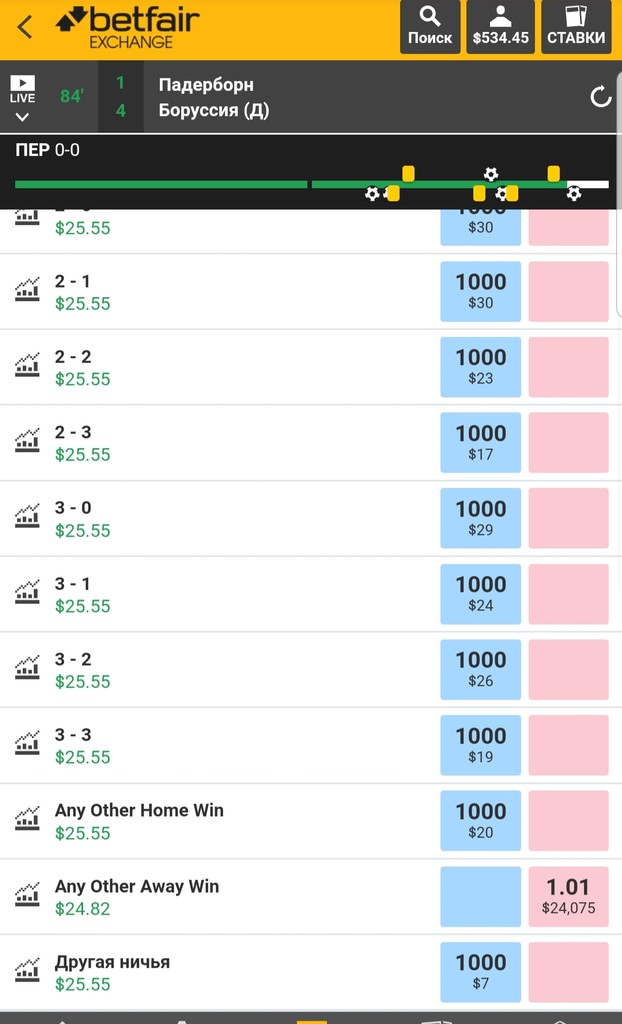
Task: Click the goal marker at timeline's far right
Action: (574, 193)
